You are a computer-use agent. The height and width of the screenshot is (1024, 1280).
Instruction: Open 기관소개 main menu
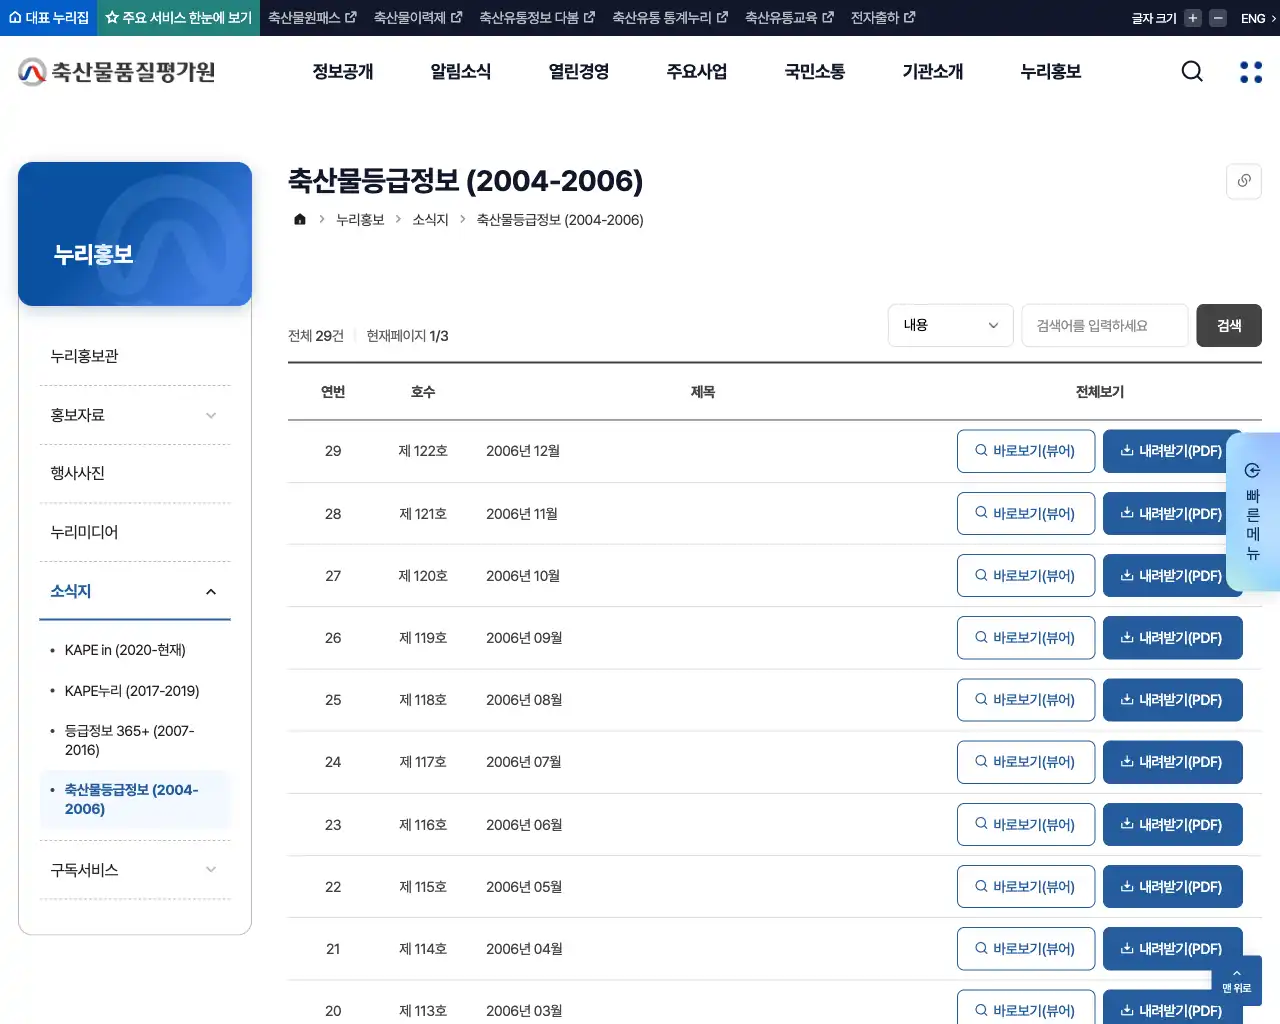pyautogui.click(x=933, y=72)
